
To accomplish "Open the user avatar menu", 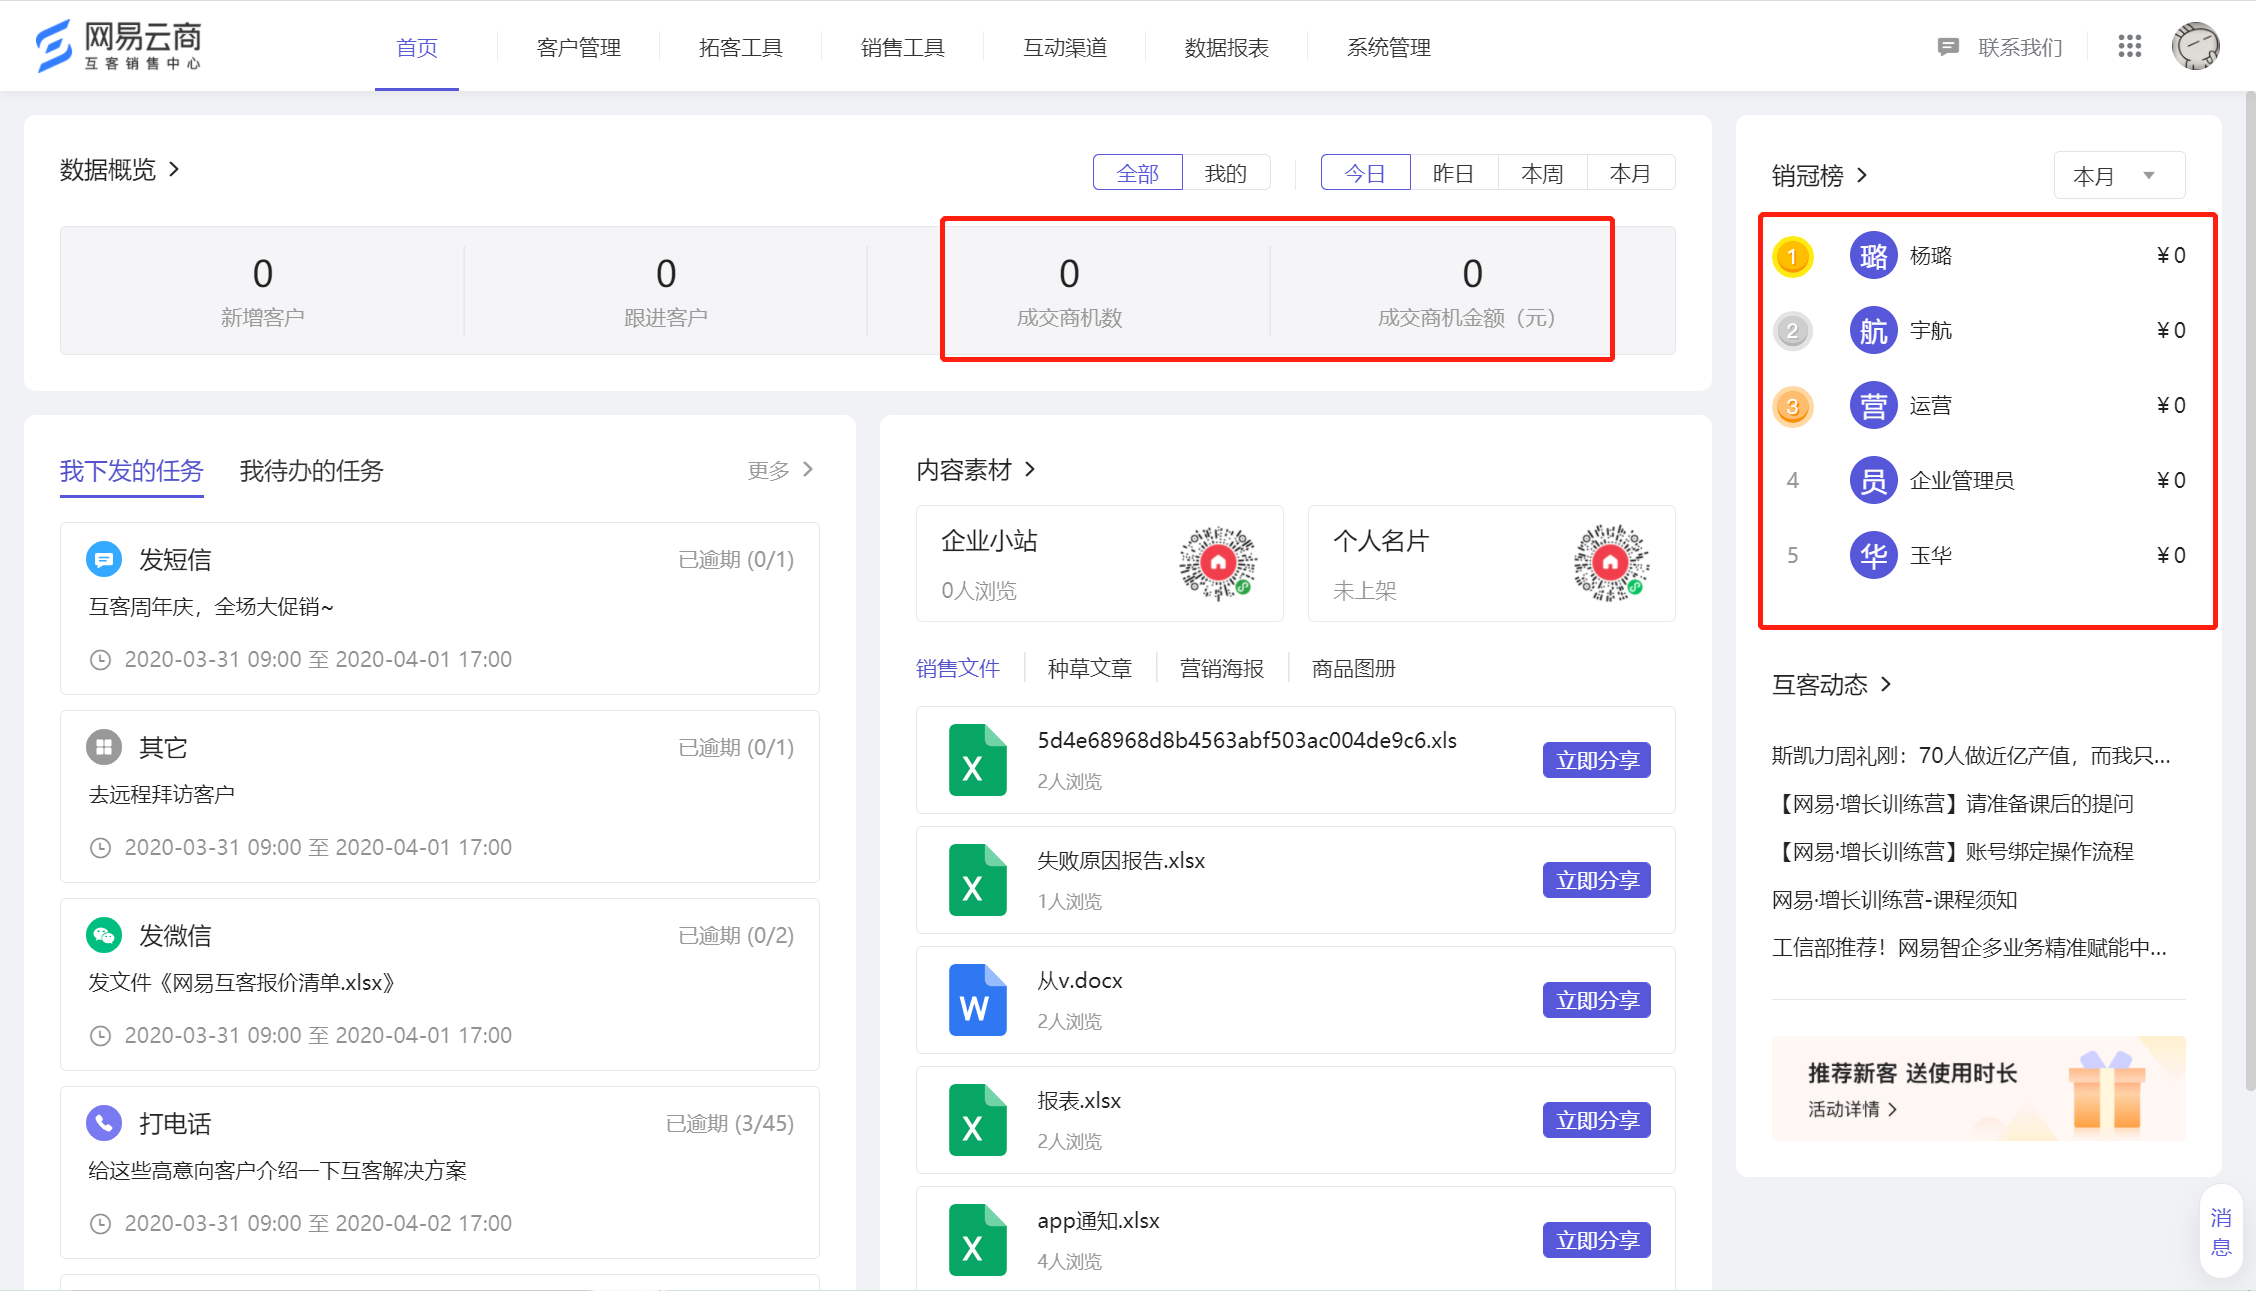I will (2196, 46).
